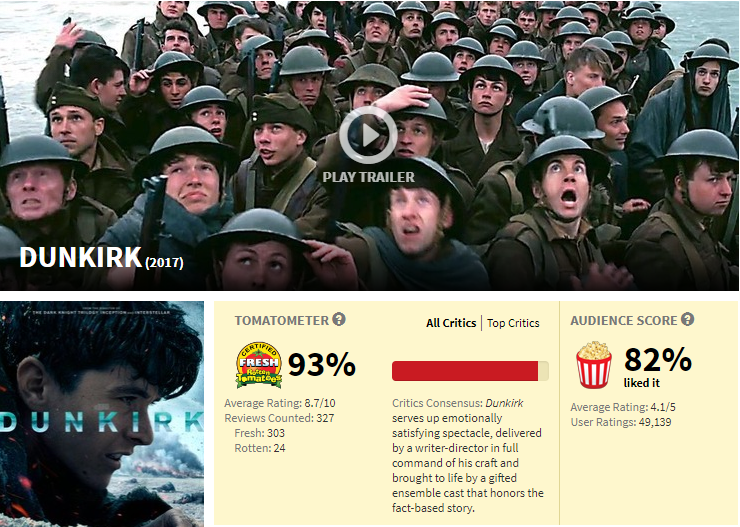Click the Rotten: 24 count
This screenshot has width=740, height=527.
point(260,448)
